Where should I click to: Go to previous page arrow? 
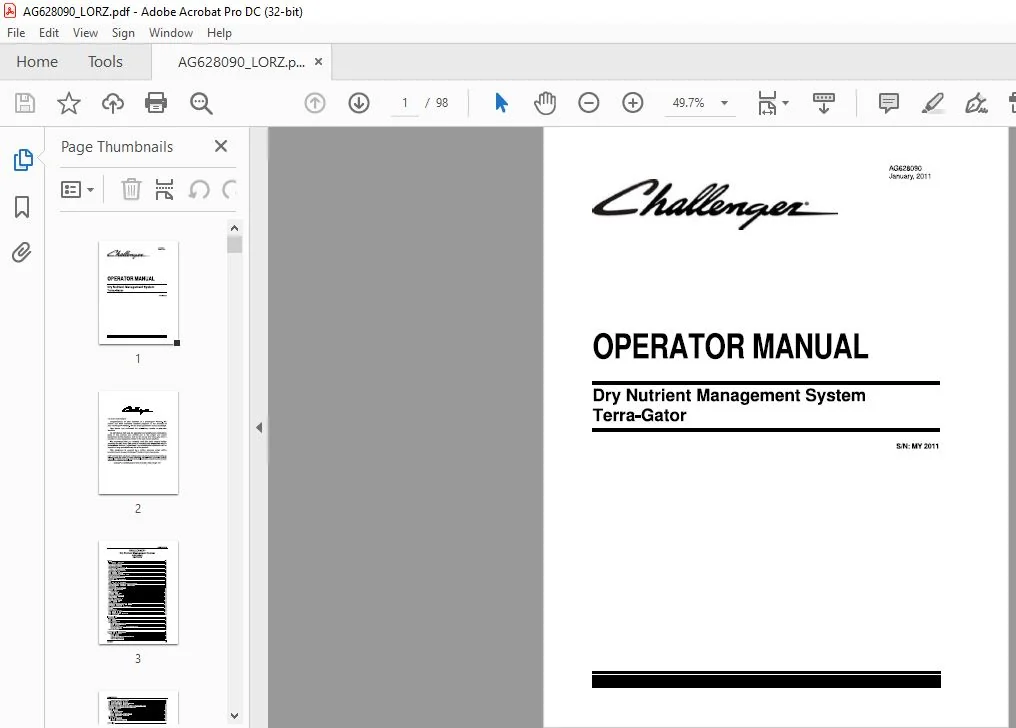click(x=315, y=103)
